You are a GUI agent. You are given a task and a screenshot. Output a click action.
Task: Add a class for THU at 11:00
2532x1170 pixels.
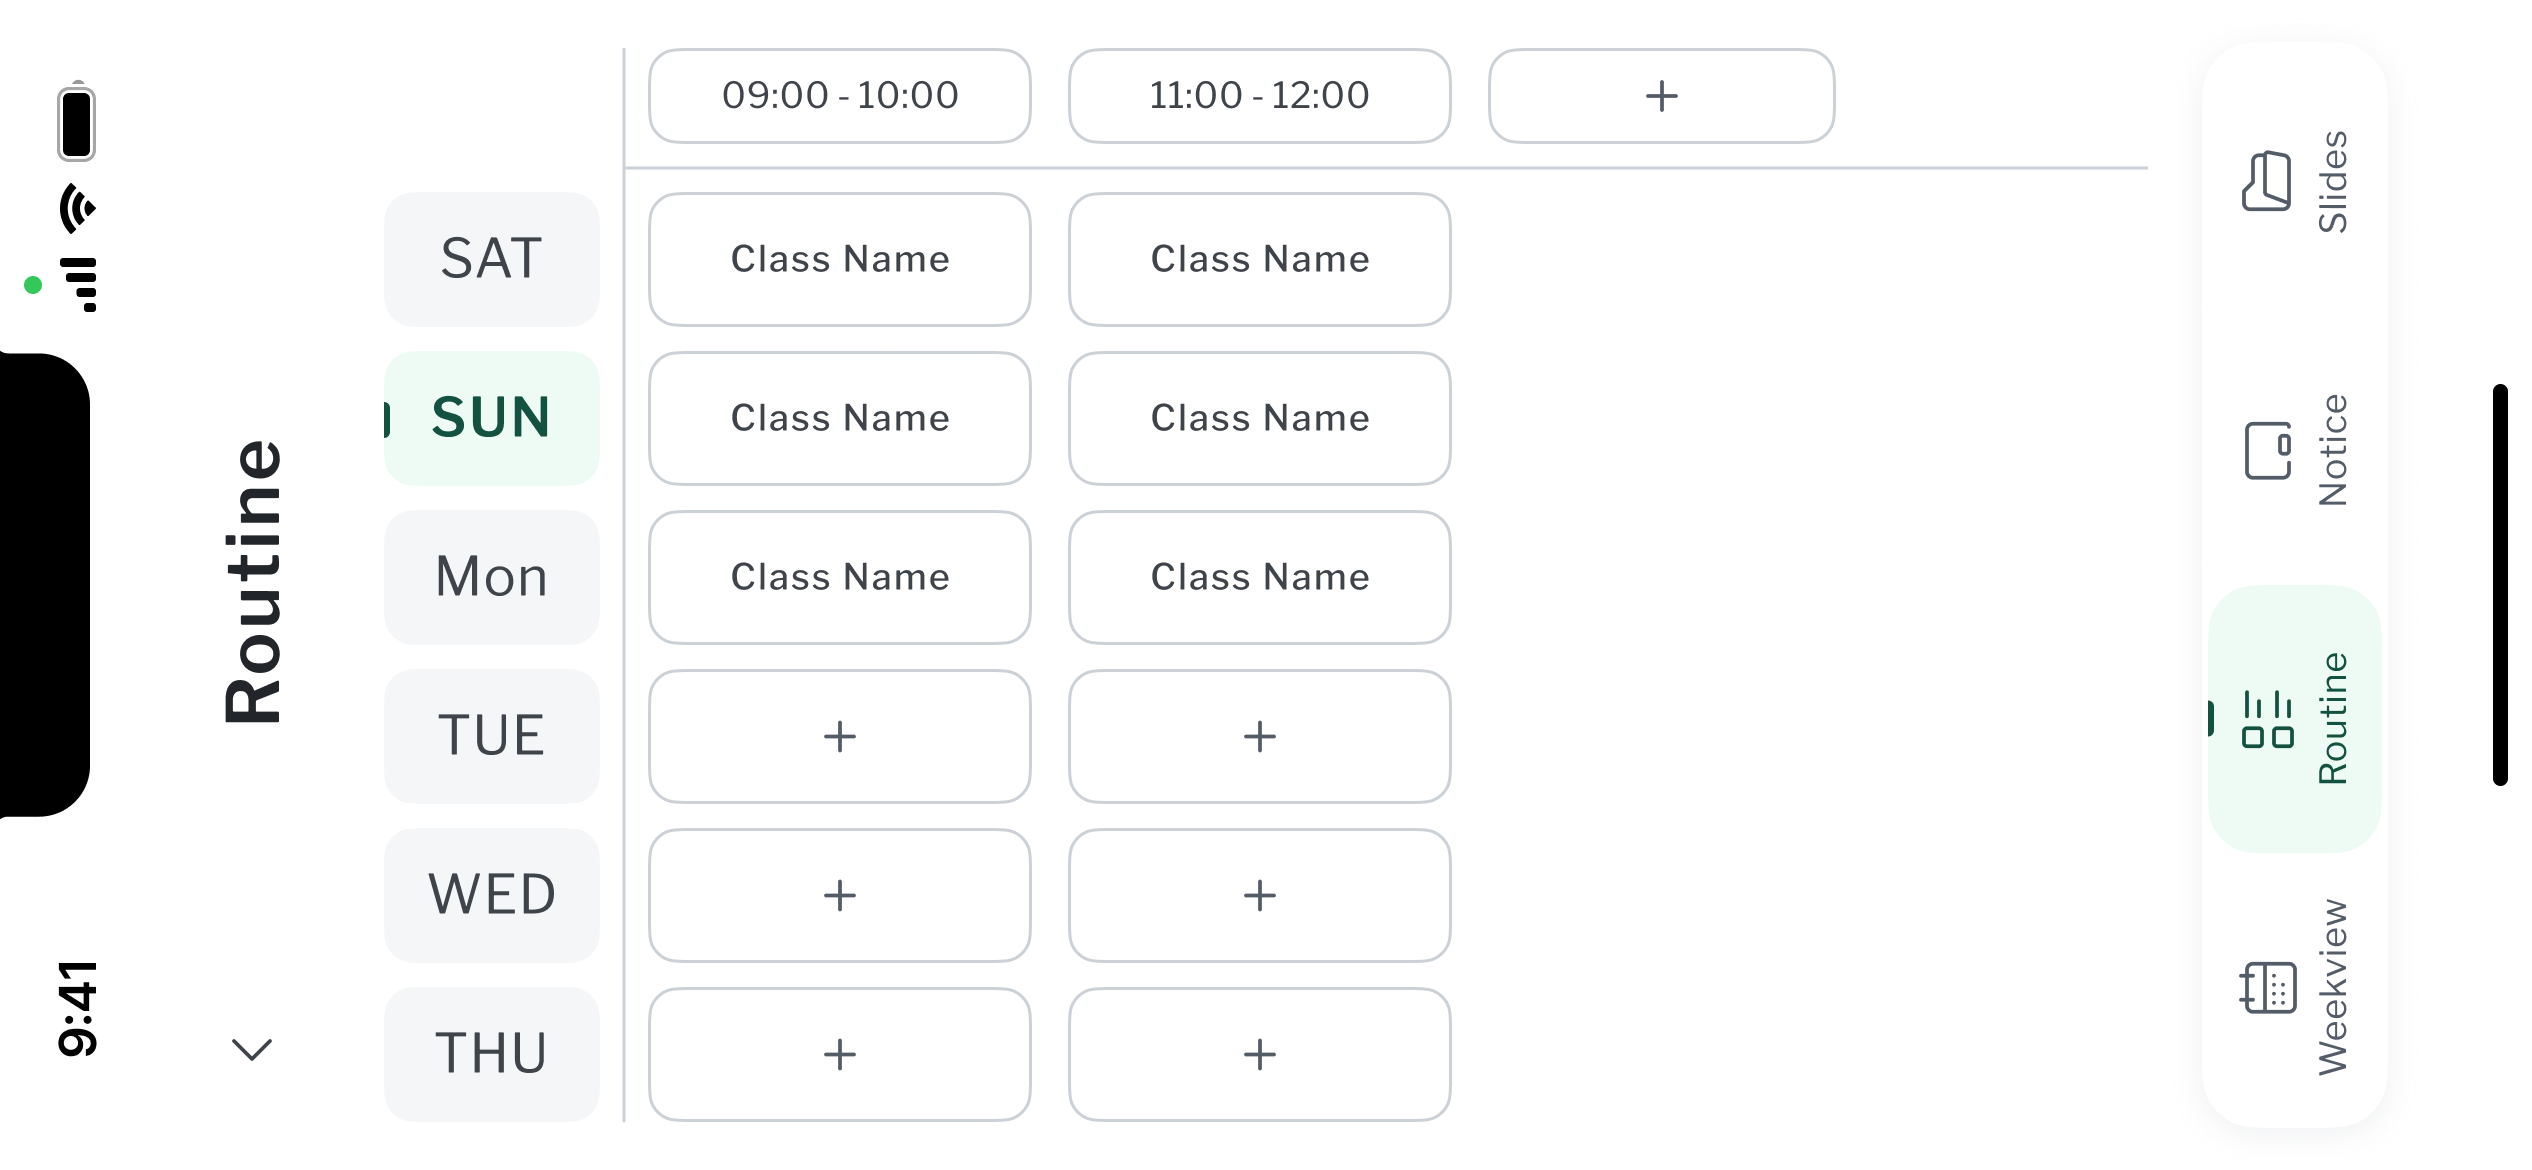pyautogui.click(x=1259, y=1053)
